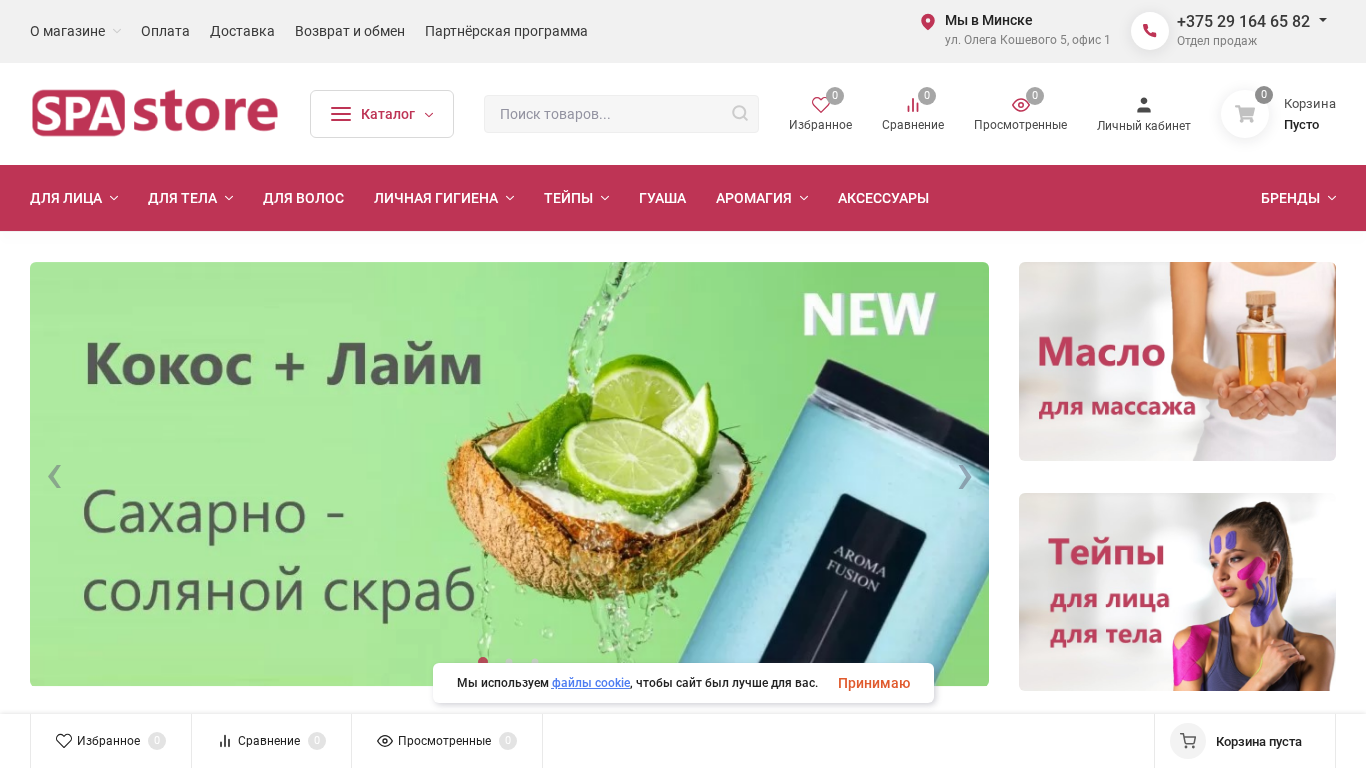Click the heart Избранное icon in header

(x=820, y=105)
